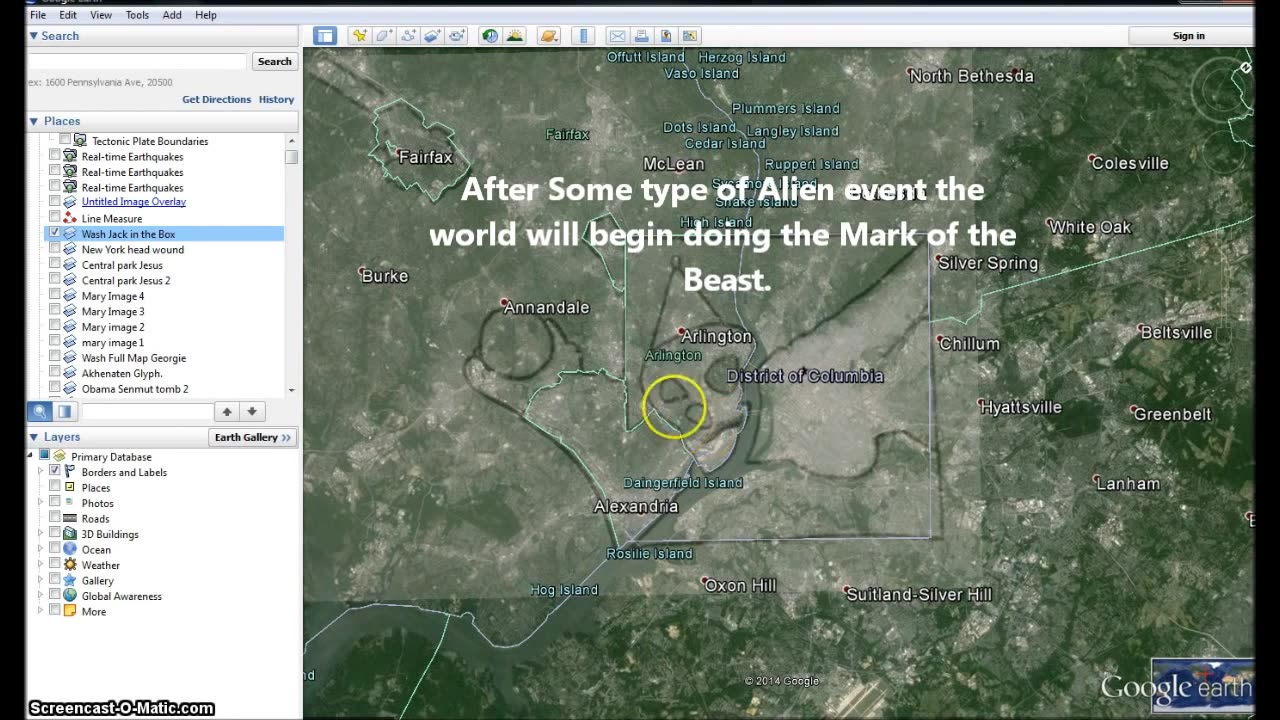The image size is (1280, 720).
Task: Choose the Add Image Overlay tool
Action: pyautogui.click(x=432, y=36)
